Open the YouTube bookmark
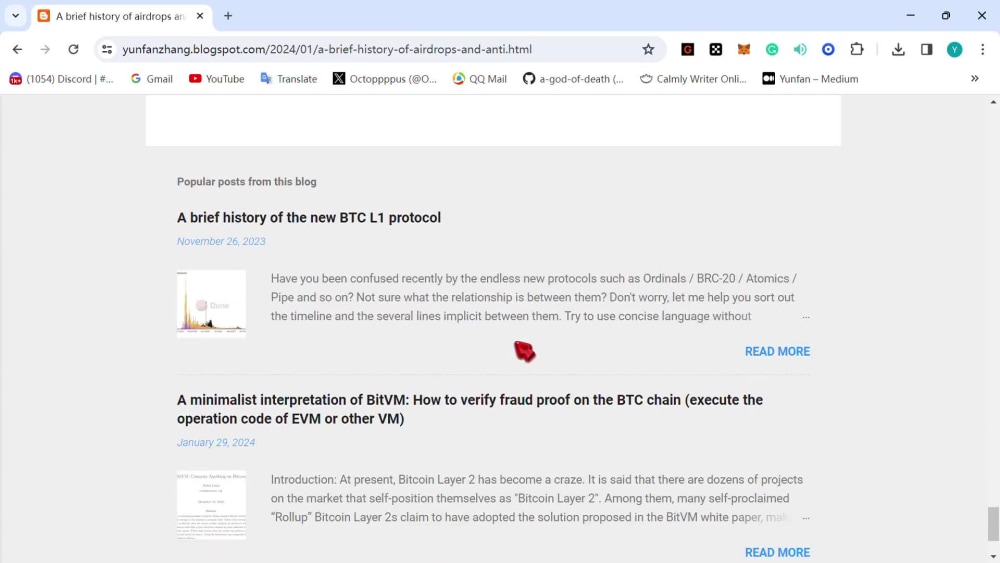This screenshot has width=1000, height=563. coord(217,78)
